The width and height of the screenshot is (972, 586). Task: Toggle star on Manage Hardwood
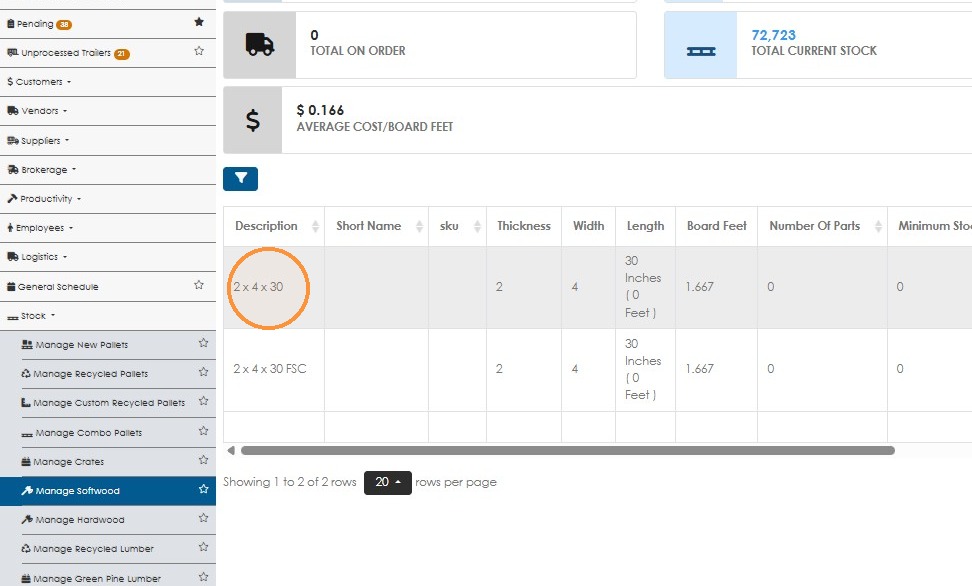[x=203, y=518]
